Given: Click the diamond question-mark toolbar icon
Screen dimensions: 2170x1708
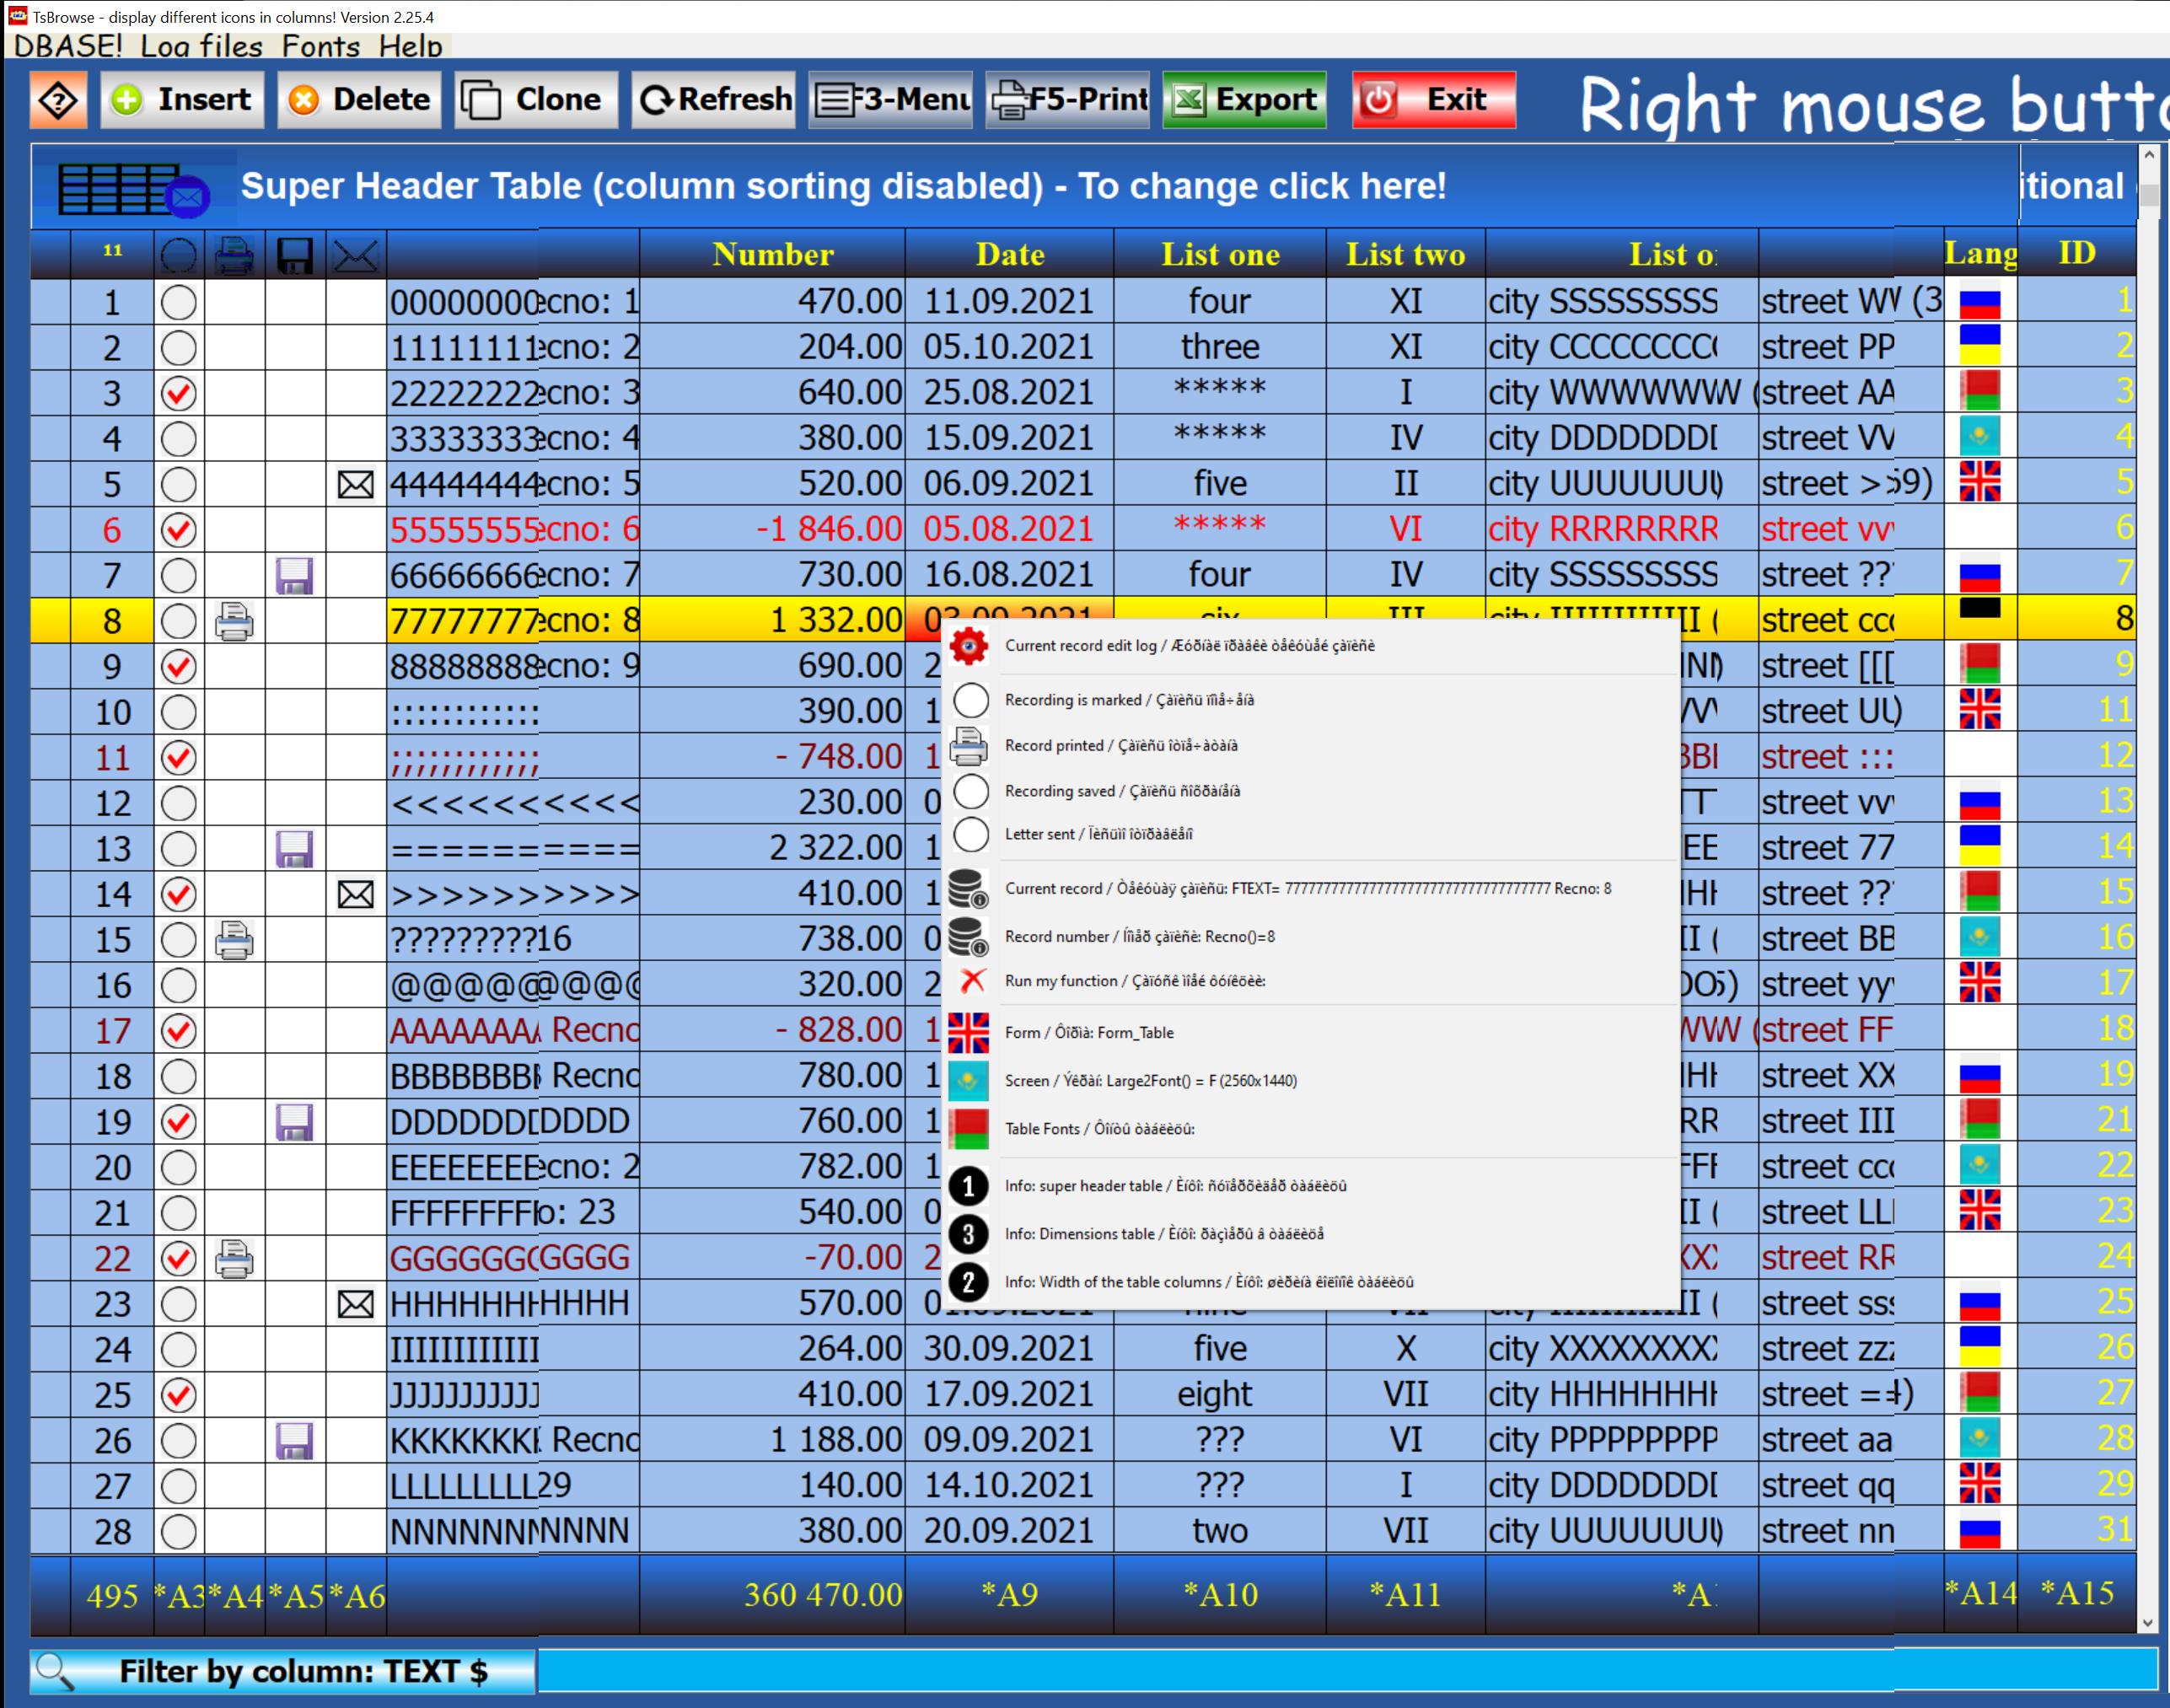Looking at the screenshot, I should tap(59, 100).
